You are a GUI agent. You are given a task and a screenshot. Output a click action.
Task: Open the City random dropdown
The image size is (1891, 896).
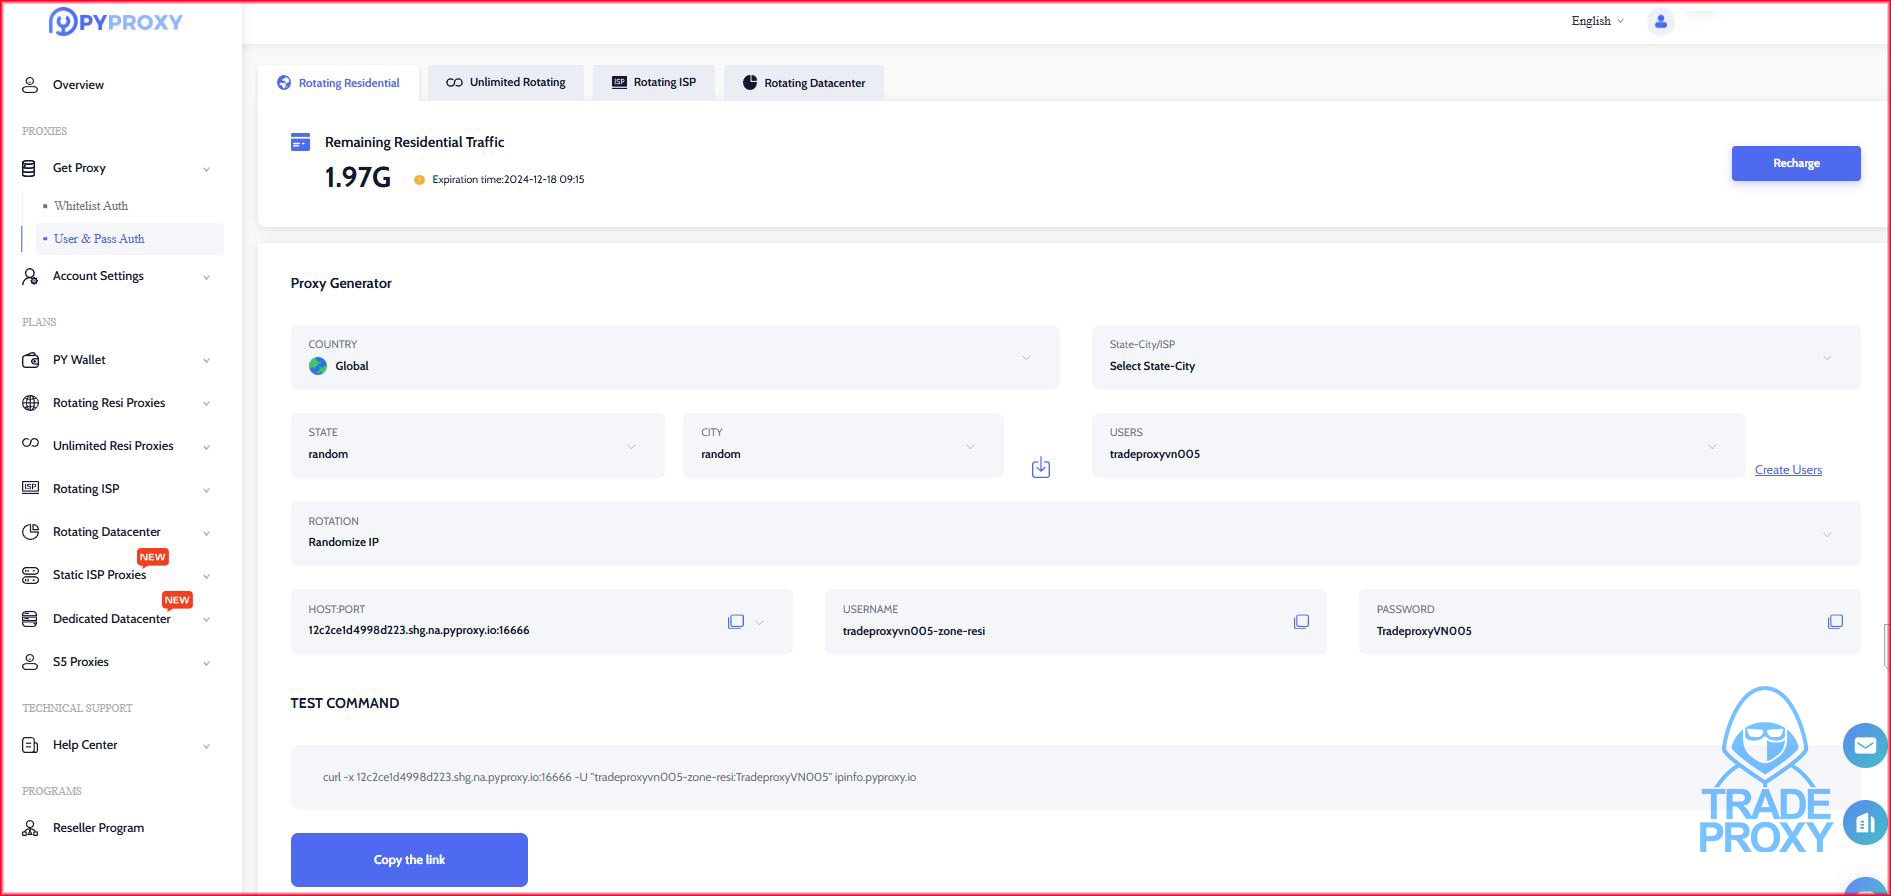(843, 445)
